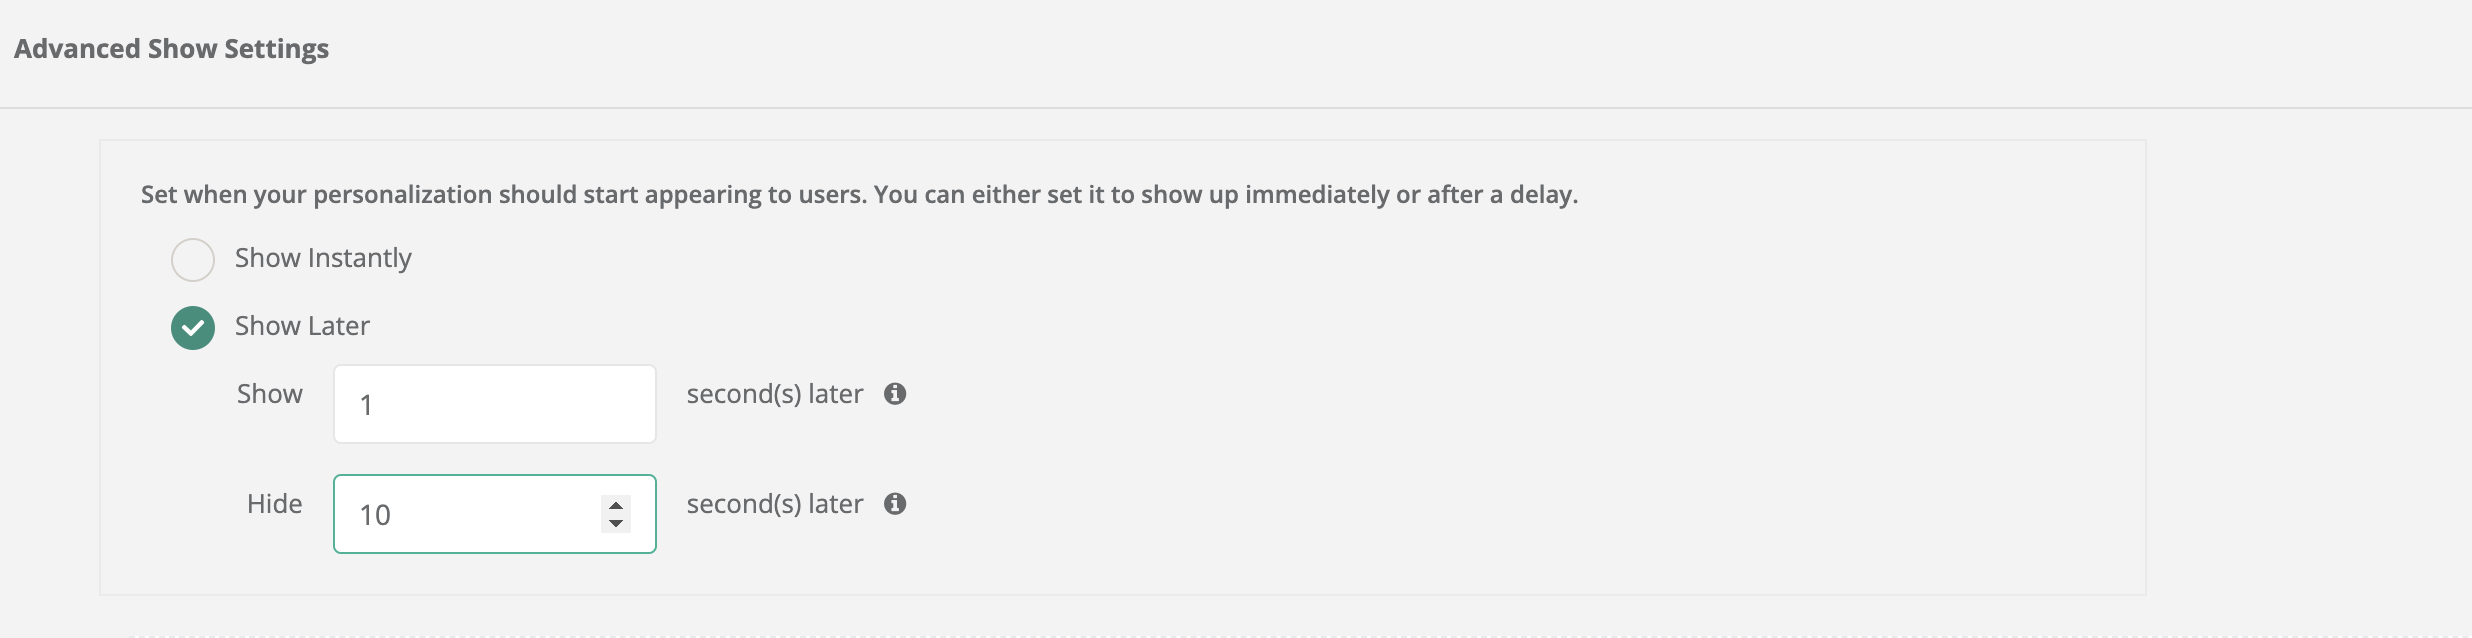Click "second(s) later" text after Show field
Viewport: 2472px width, 638px height.
(x=775, y=394)
